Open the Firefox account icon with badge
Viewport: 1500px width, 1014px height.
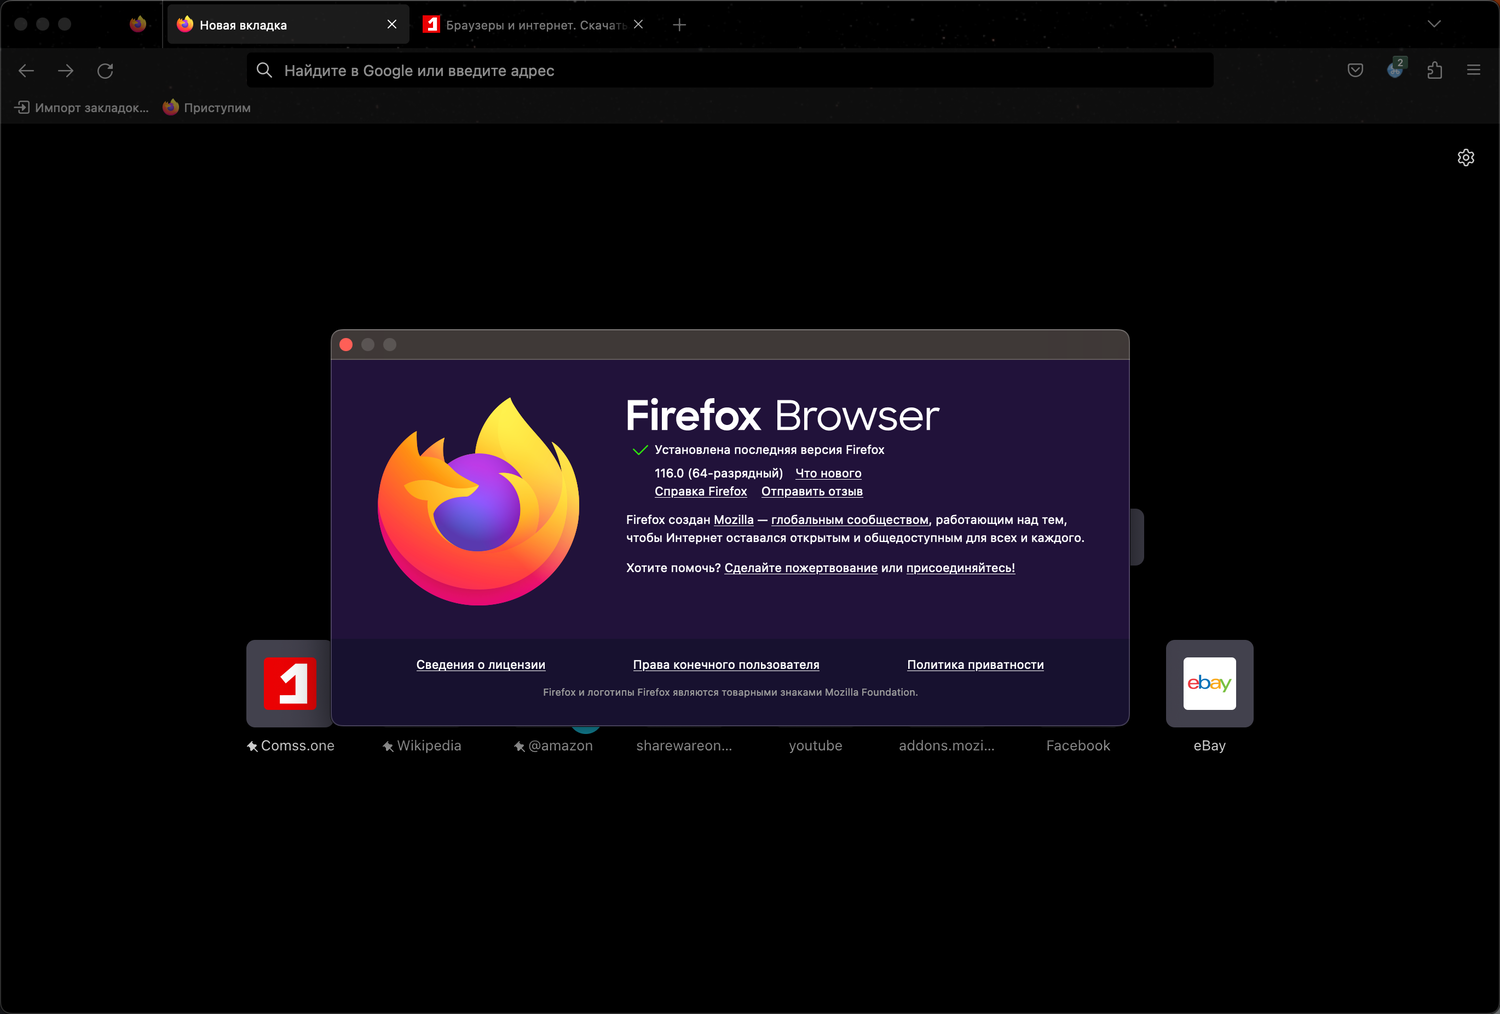(1395, 69)
